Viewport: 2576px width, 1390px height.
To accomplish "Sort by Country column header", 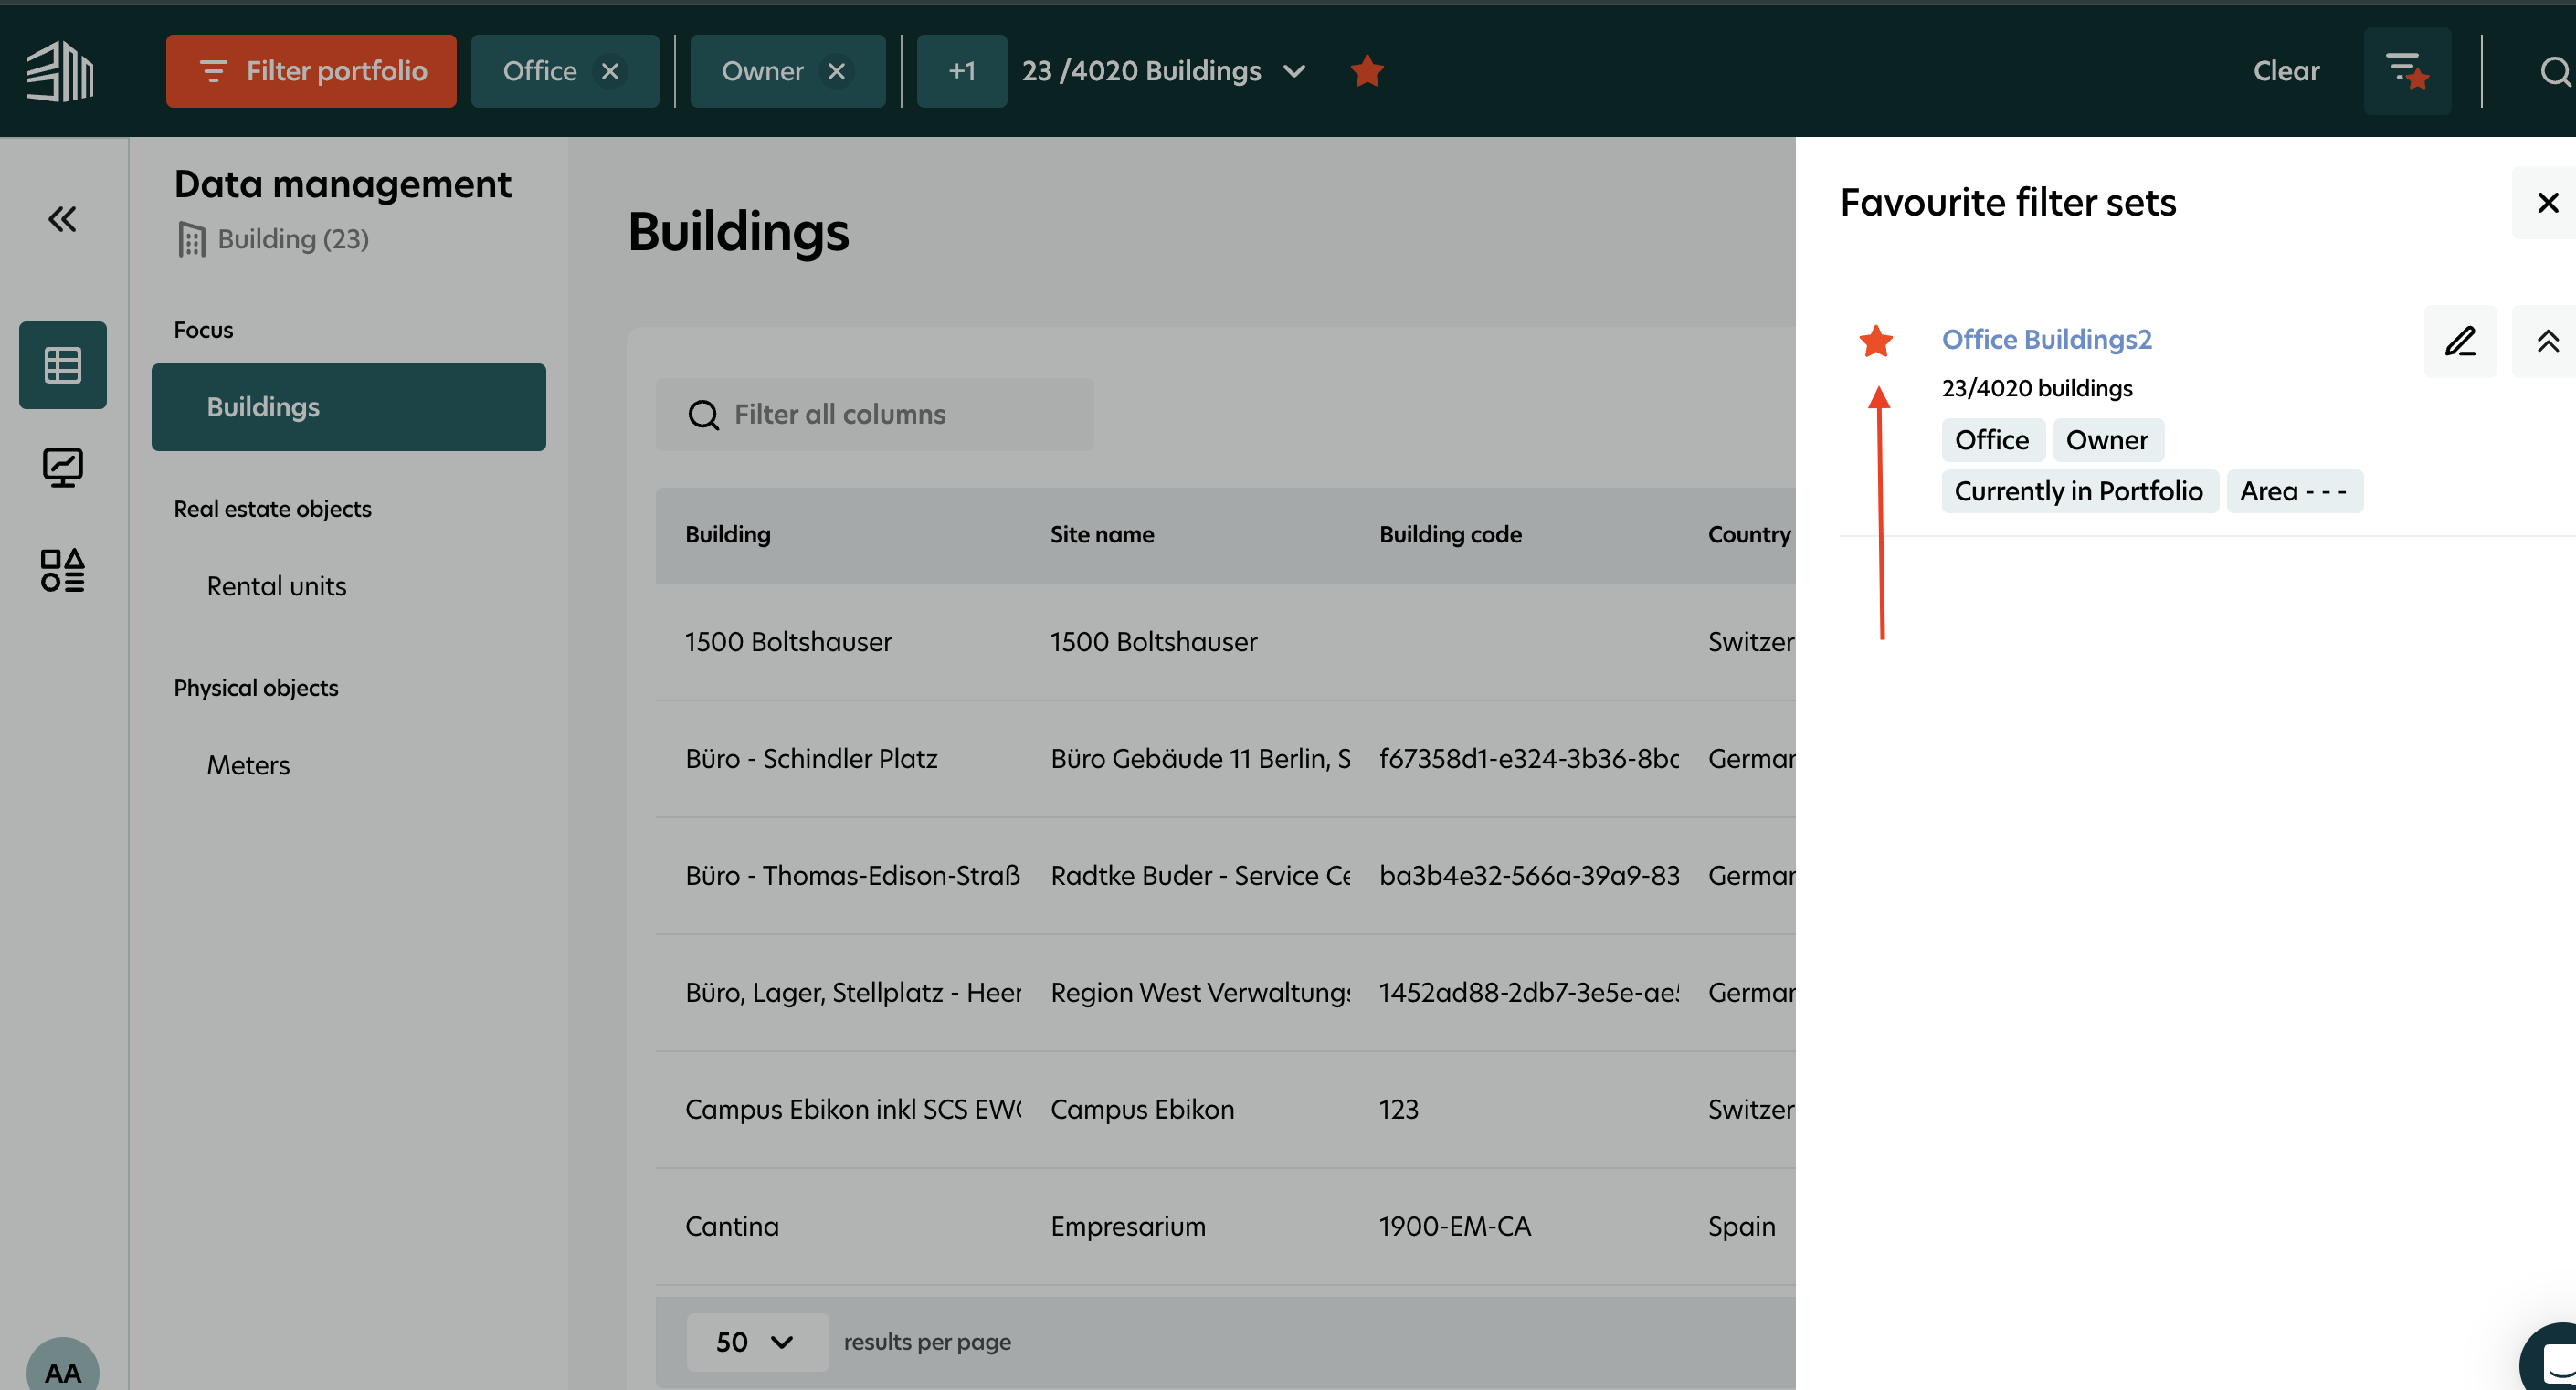I will click(1750, 534).
